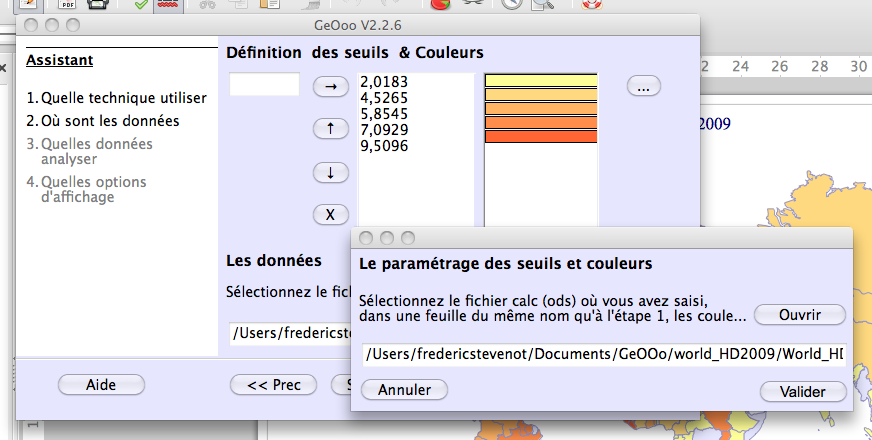This screenshot has height=440, width=872.
Task: Open the ellipsis (...) color settings button
Action: pos(643,86)
